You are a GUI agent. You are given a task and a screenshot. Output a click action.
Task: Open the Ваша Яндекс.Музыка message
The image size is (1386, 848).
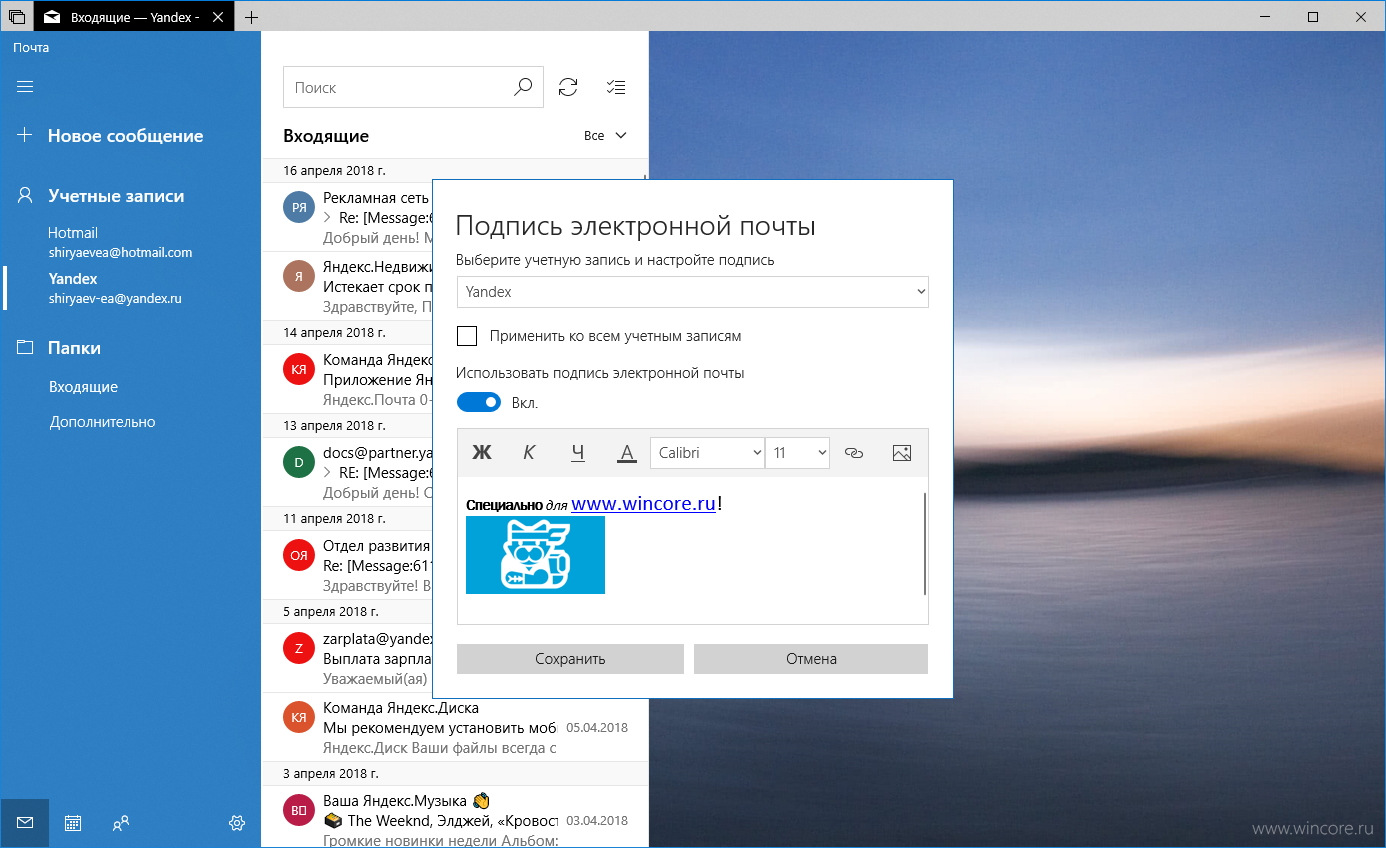(x=455, y=817)
